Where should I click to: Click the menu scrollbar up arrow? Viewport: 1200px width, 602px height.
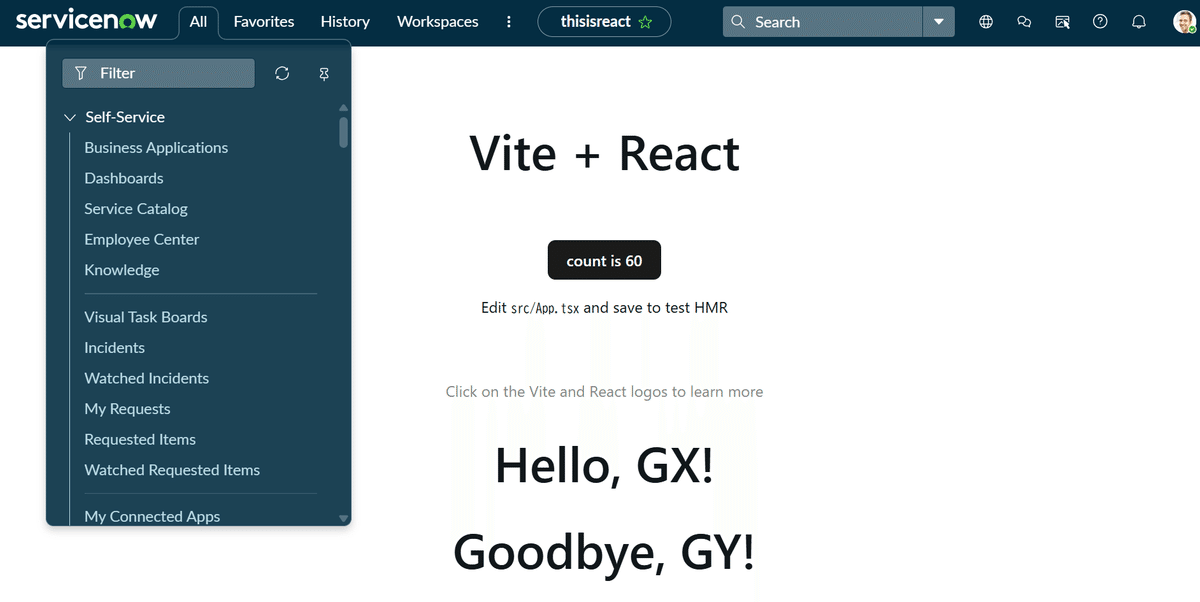tap(344, 107)
